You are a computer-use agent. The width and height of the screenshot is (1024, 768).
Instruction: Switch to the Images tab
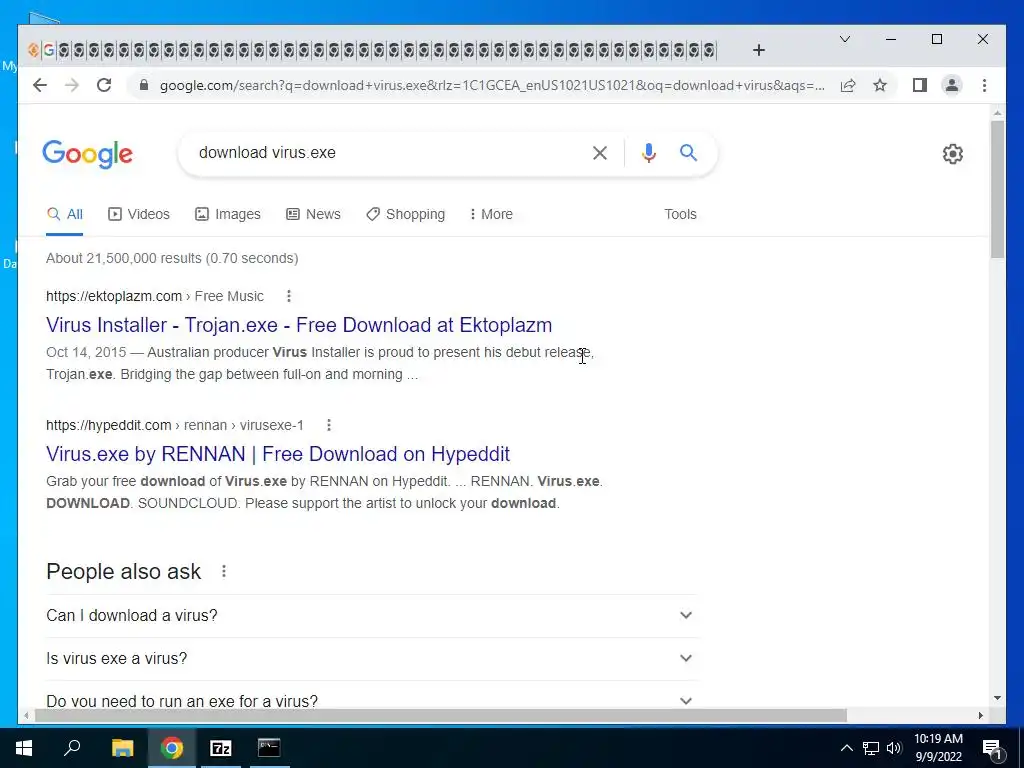228,214
